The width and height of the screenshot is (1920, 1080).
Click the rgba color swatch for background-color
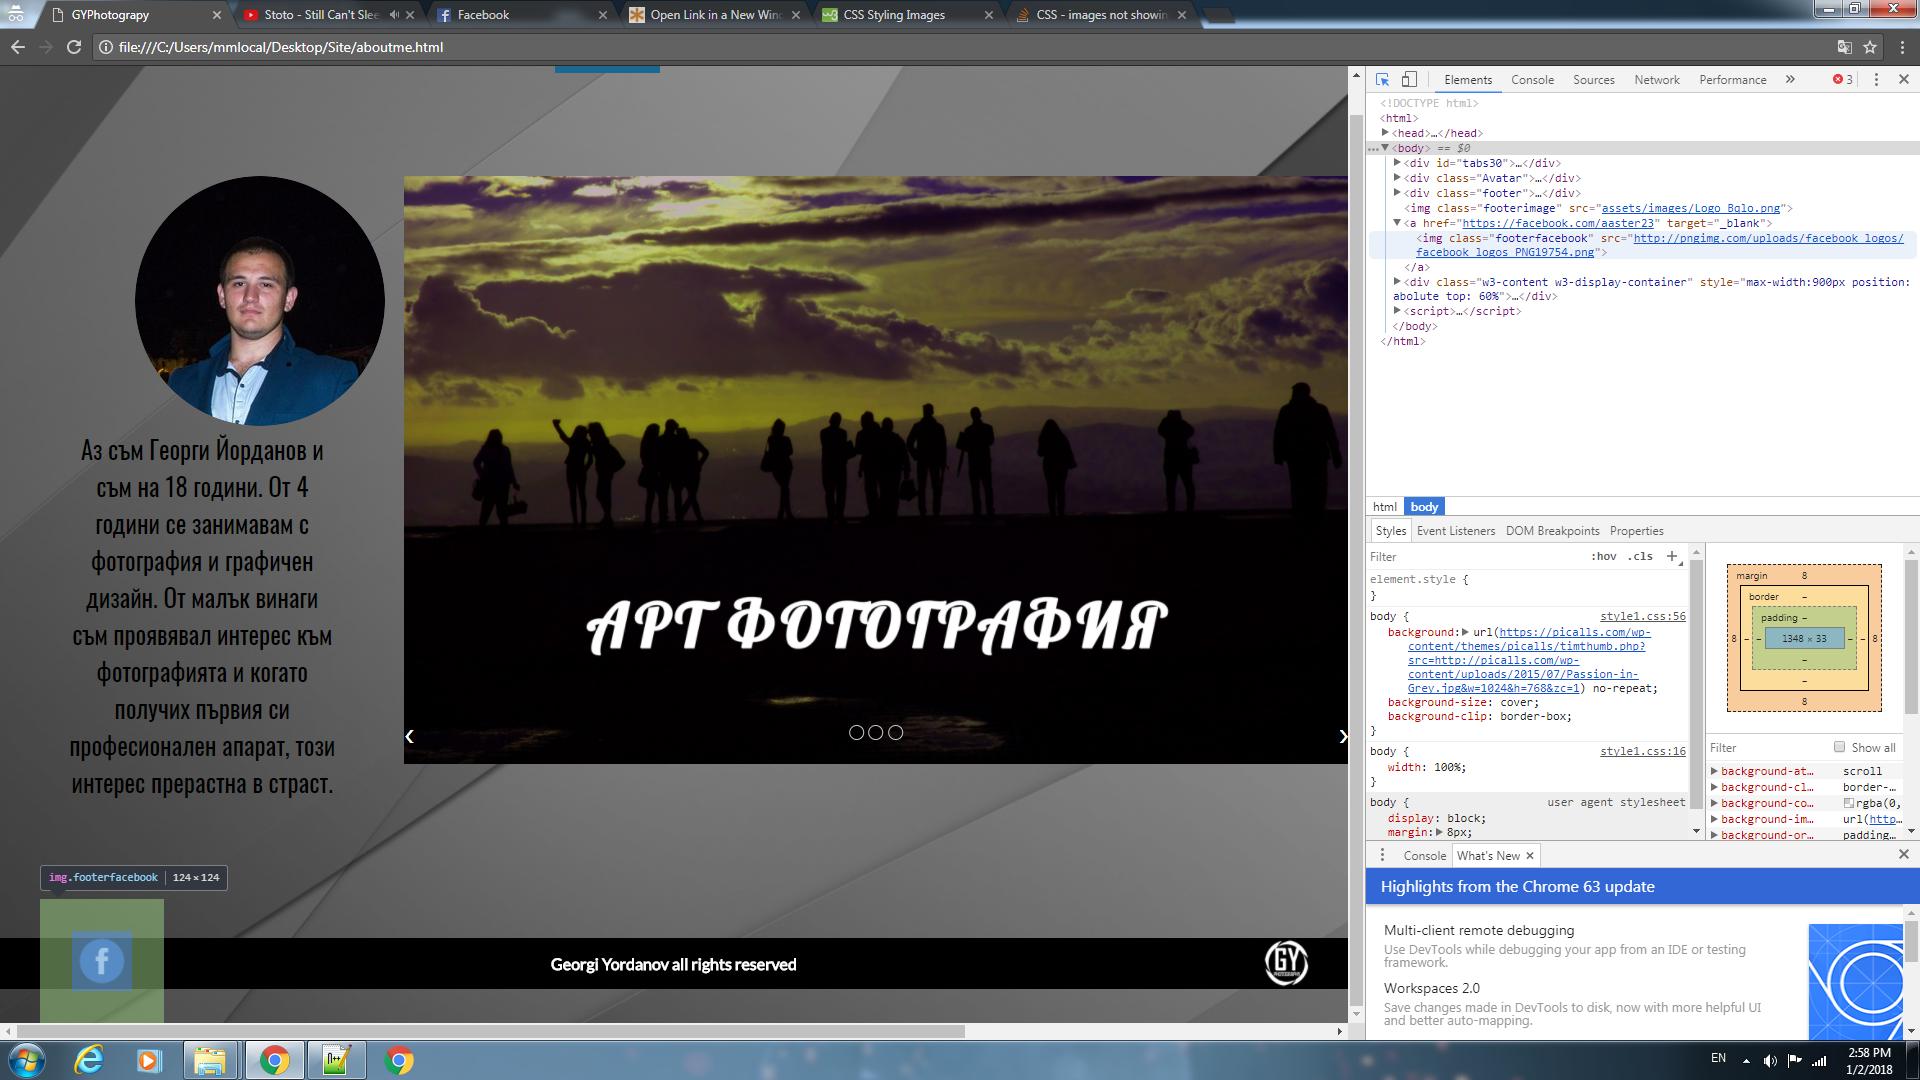coord(1849,803)
